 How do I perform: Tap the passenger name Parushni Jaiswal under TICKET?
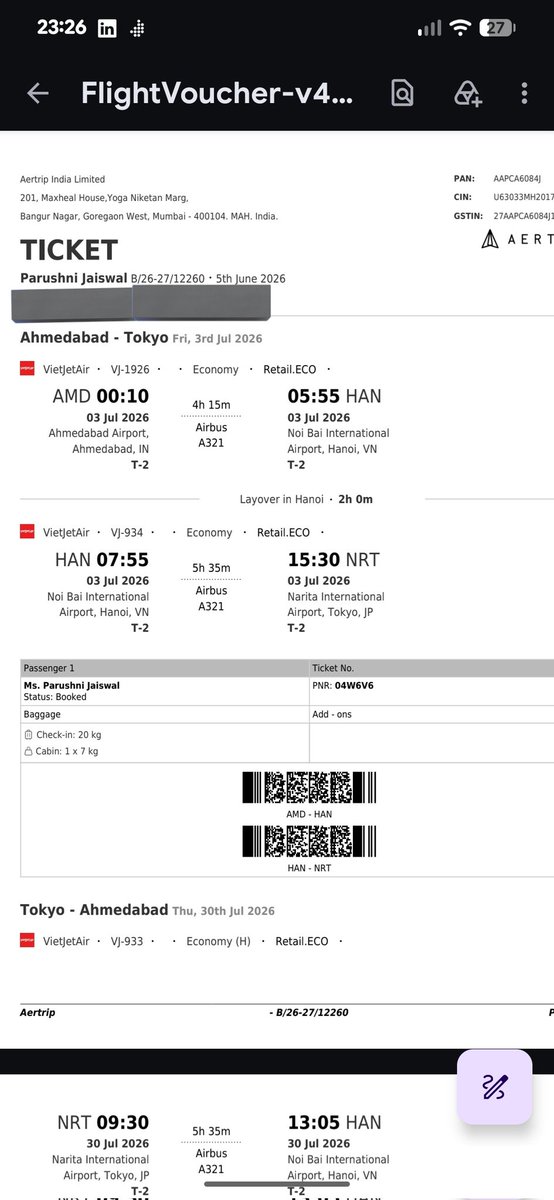pos(74,278)
